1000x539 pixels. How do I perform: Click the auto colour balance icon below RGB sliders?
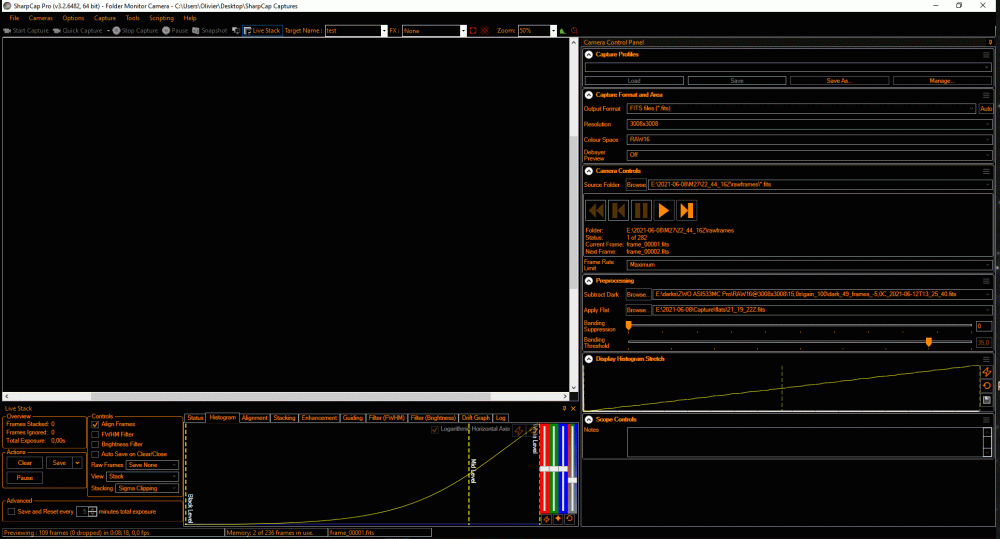tap(547, 519)
